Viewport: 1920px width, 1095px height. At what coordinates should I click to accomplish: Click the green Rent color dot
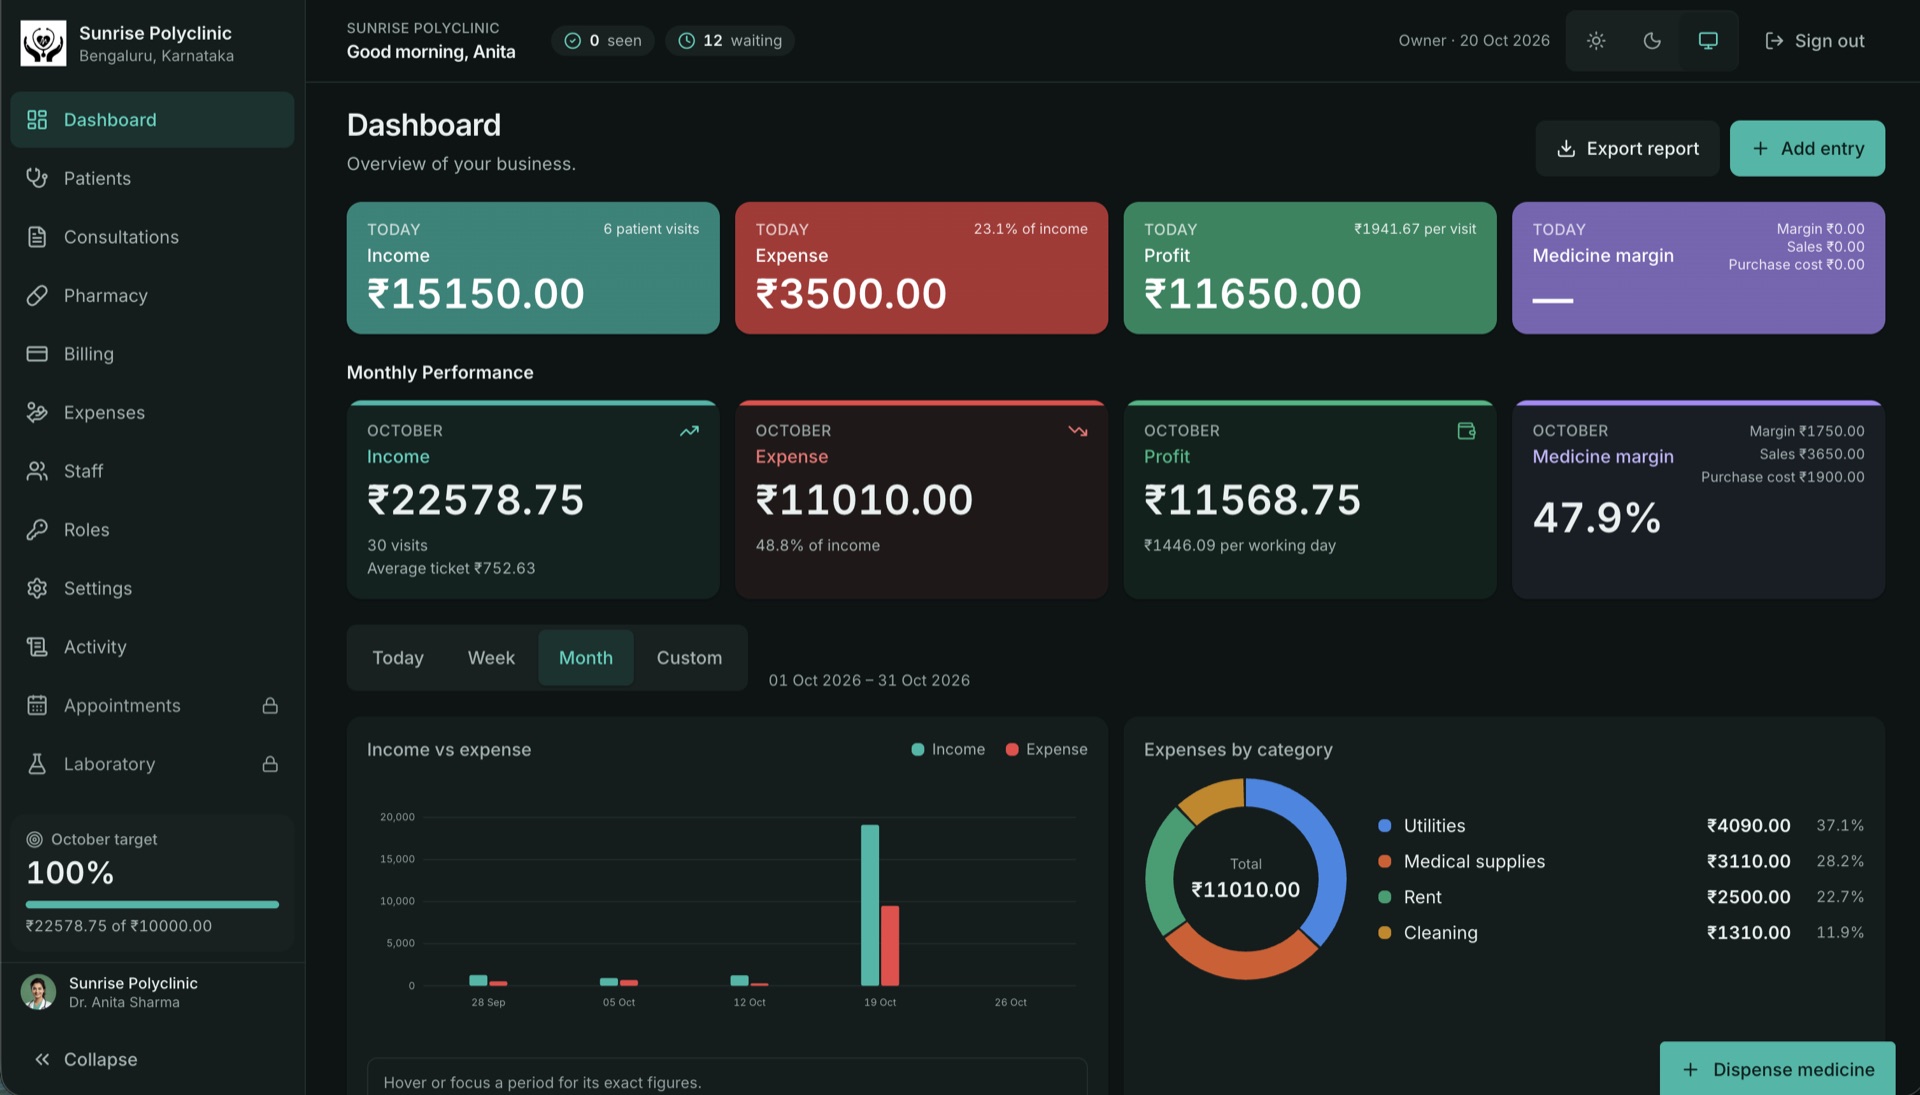pos(1385,897)
